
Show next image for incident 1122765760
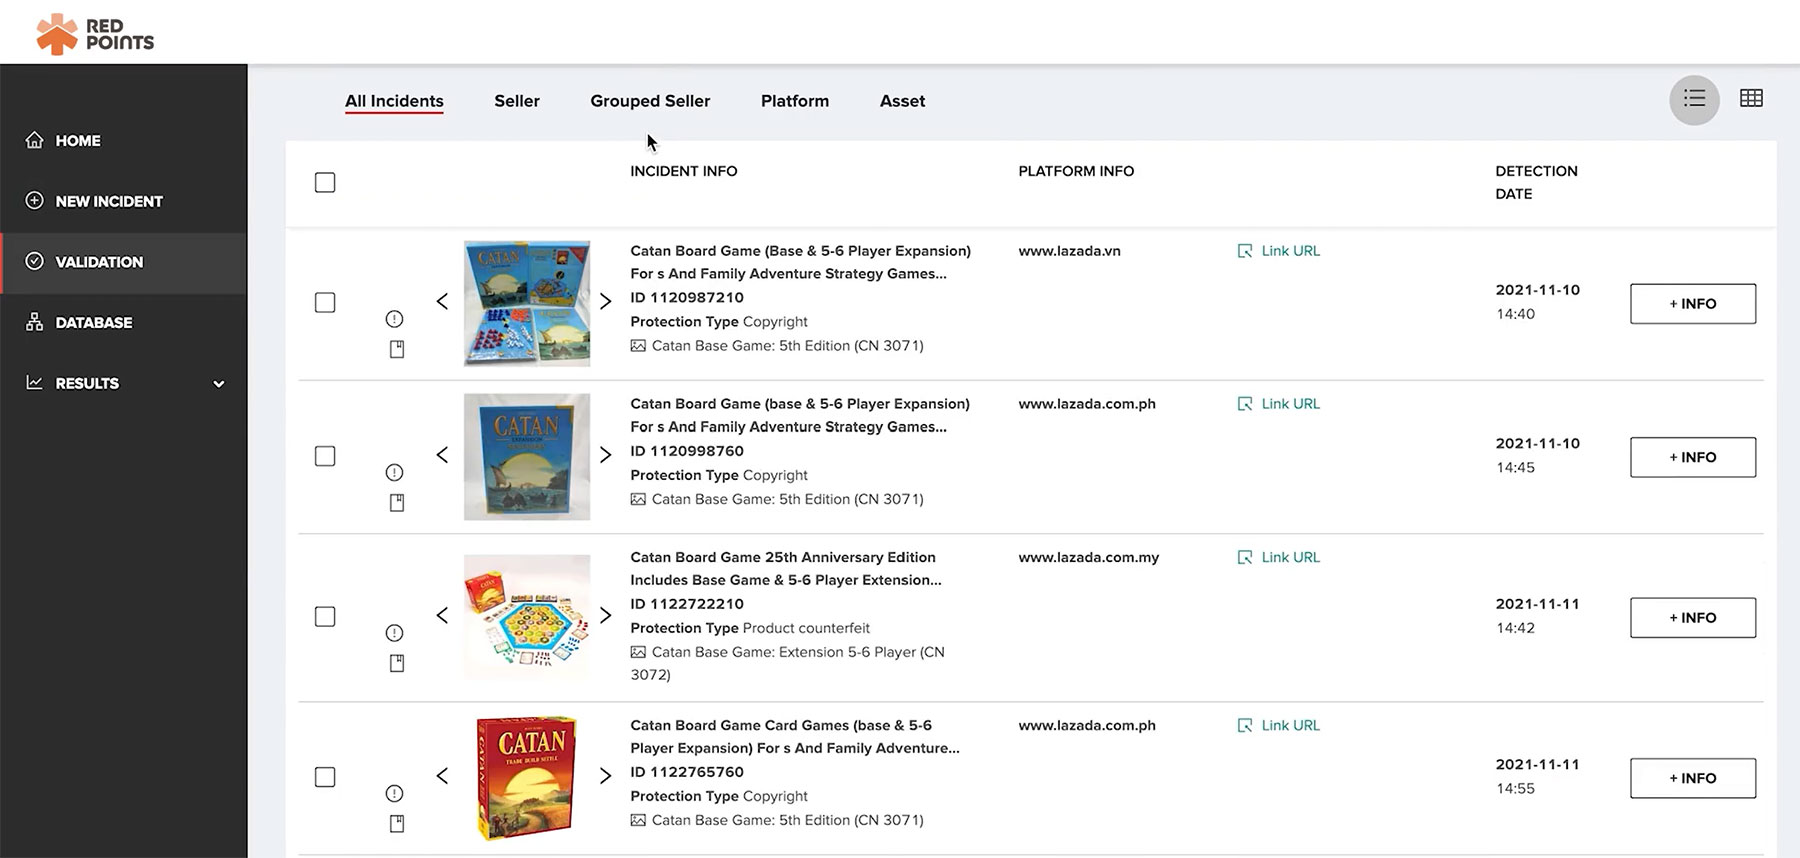tap(605, 776)
